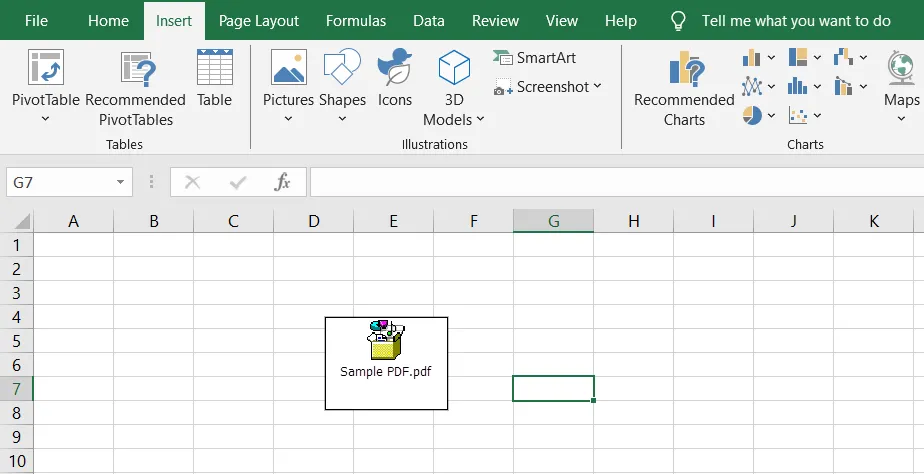Click the Insert Function fx icon
This screenshot has width=924, height=474.
click(283, 183)
